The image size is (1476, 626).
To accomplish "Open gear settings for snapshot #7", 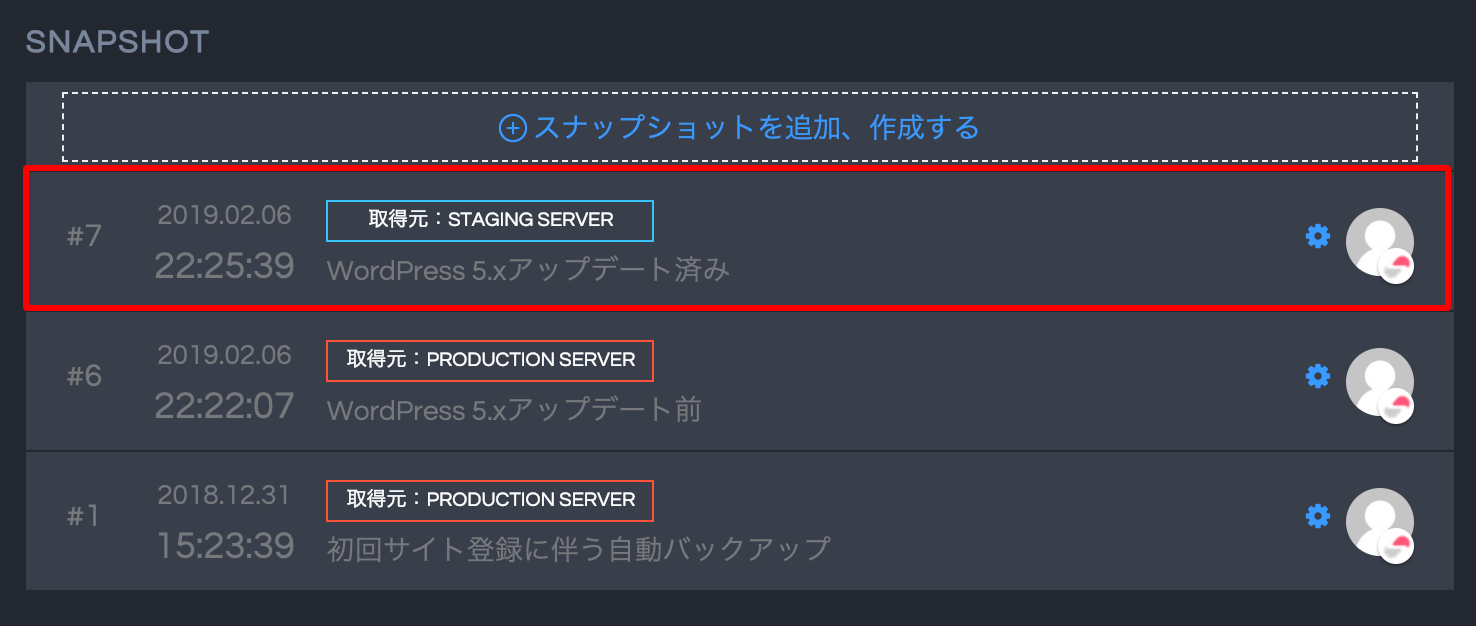I will (1318, 236).
